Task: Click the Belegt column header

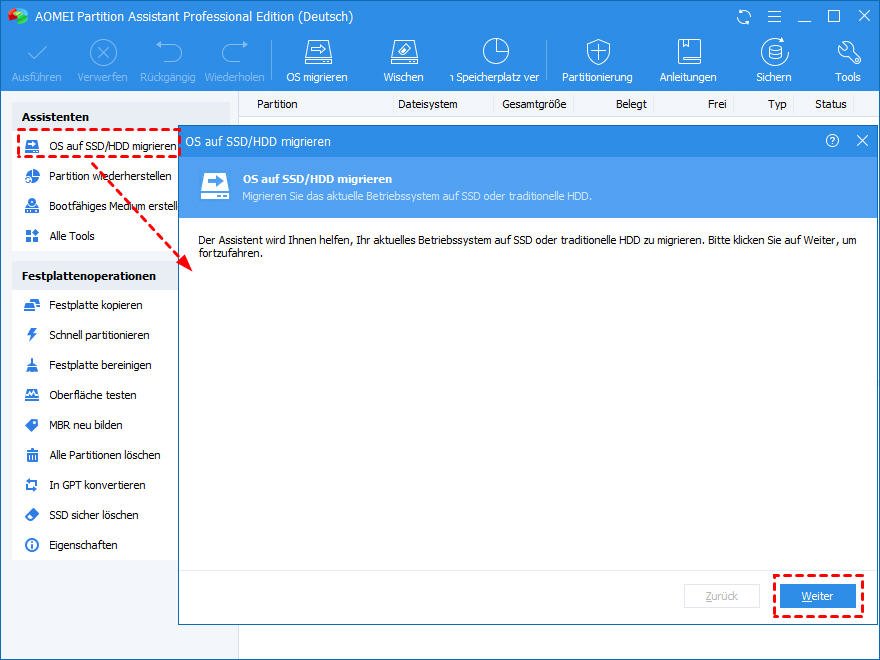Action: pyautogui.click(x=631, y=104)
